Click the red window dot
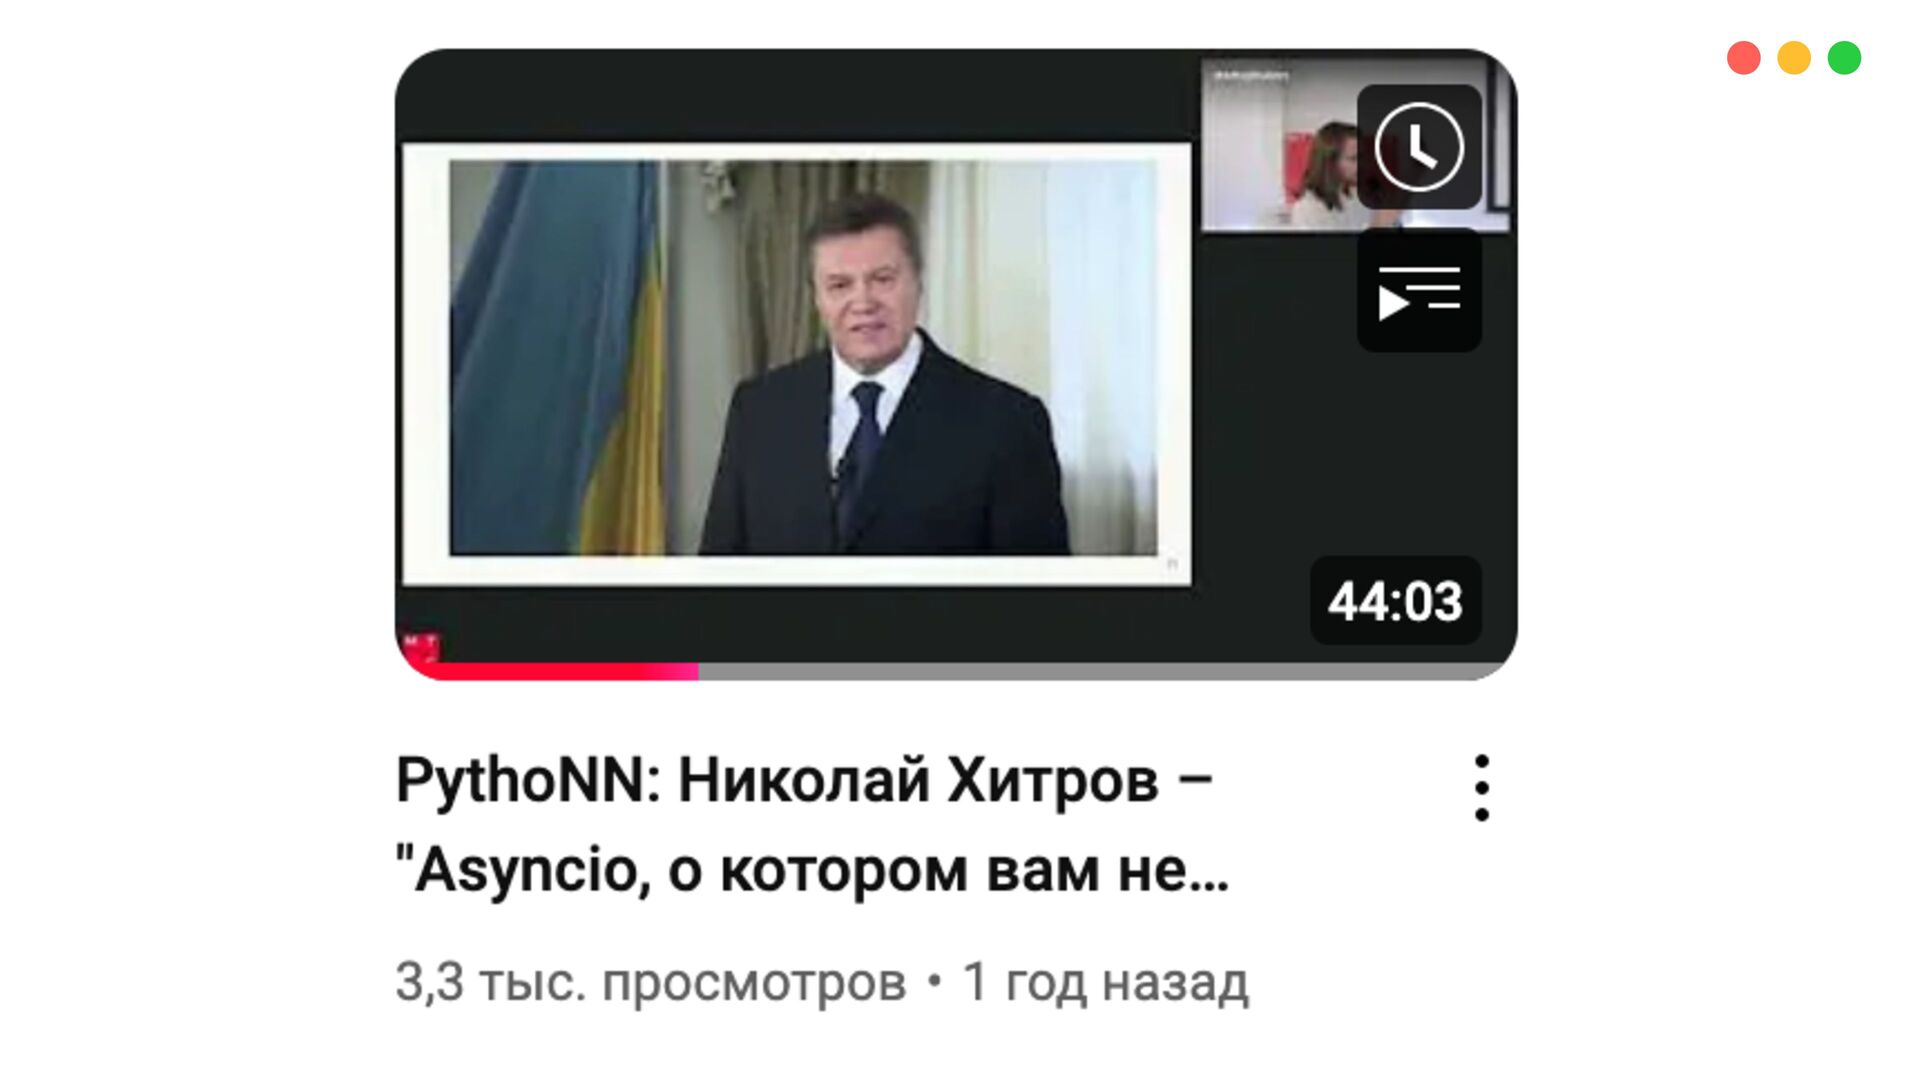Viewport: 1920px width, 1080px height. [x=1743, y=58]
